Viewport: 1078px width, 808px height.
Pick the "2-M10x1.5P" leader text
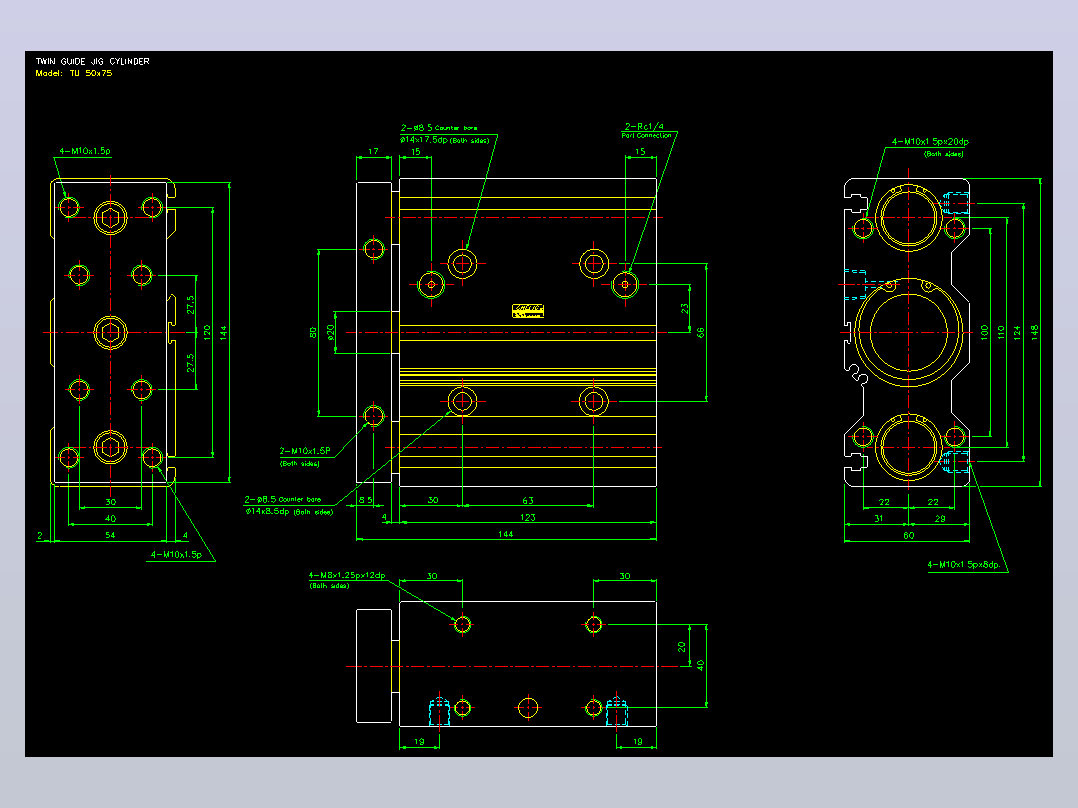(305, 451)
